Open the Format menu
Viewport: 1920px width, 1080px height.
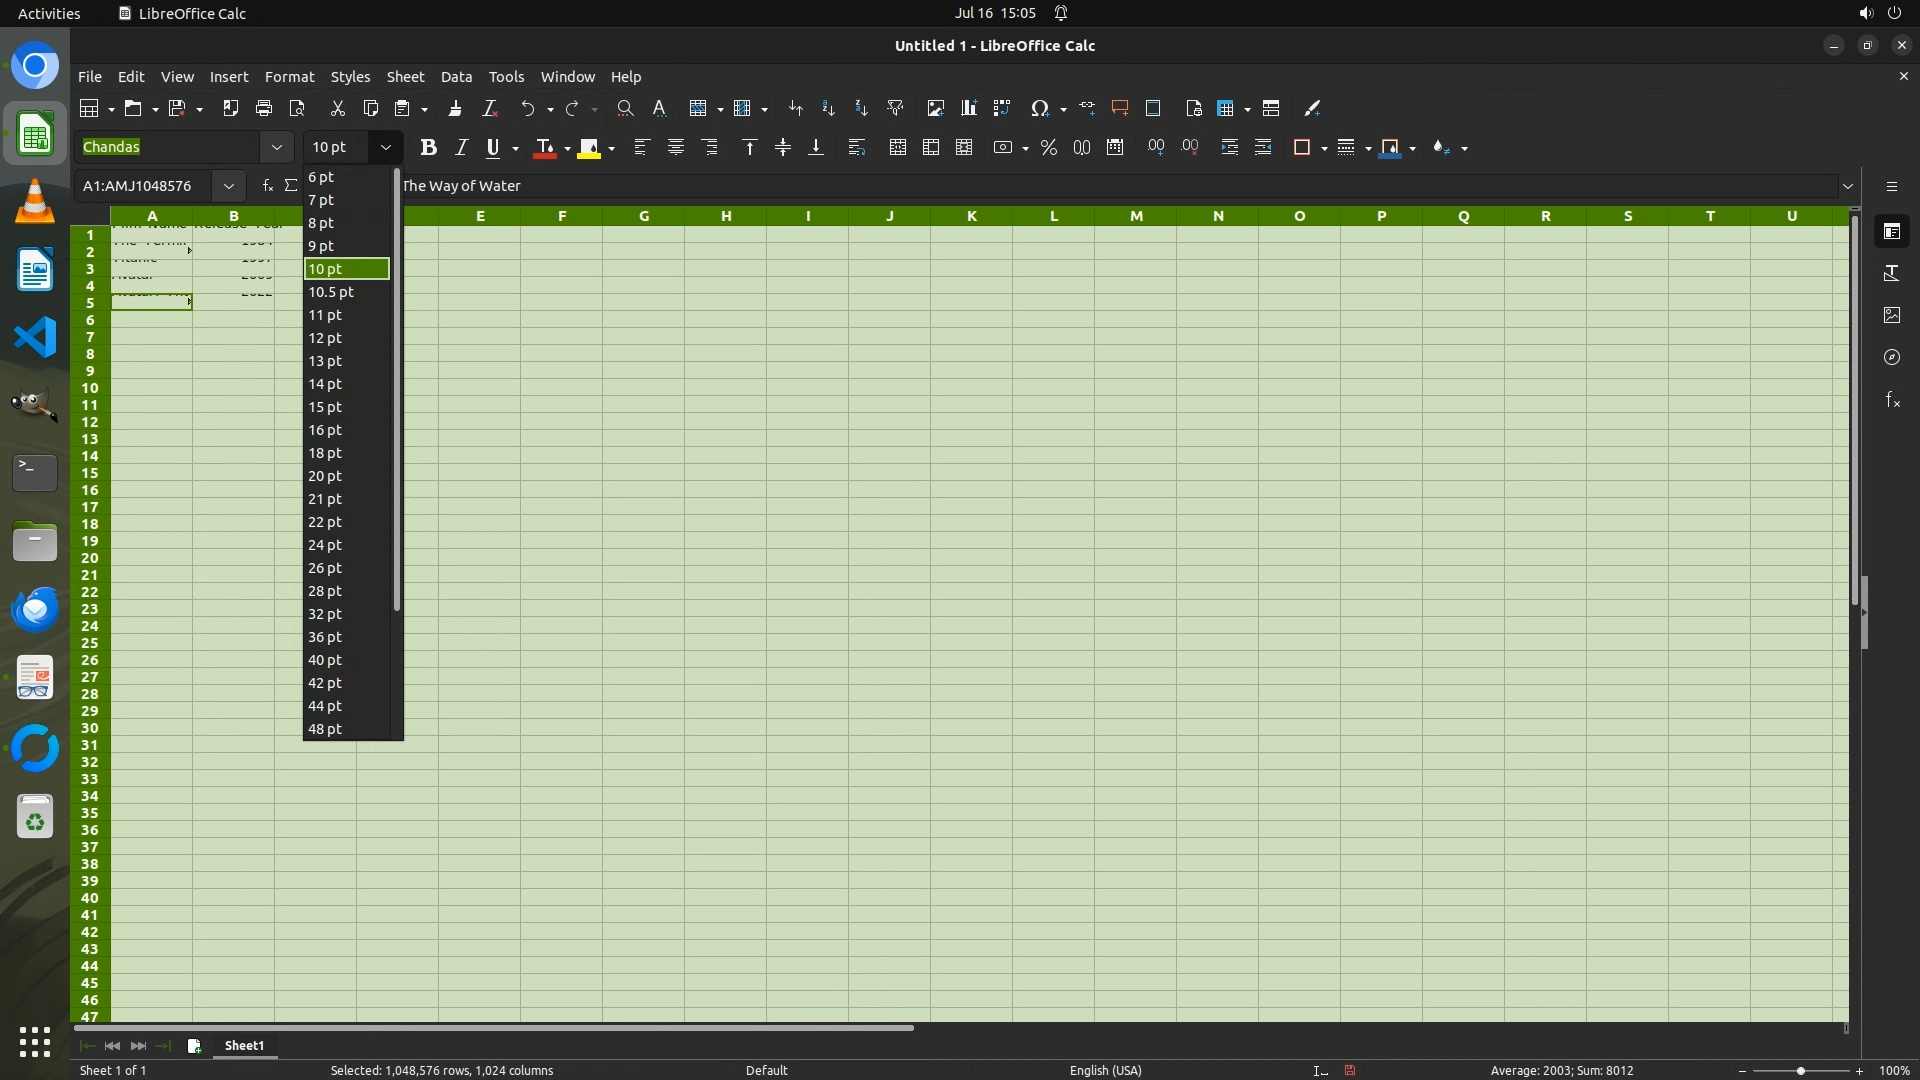tap(289, 77)
